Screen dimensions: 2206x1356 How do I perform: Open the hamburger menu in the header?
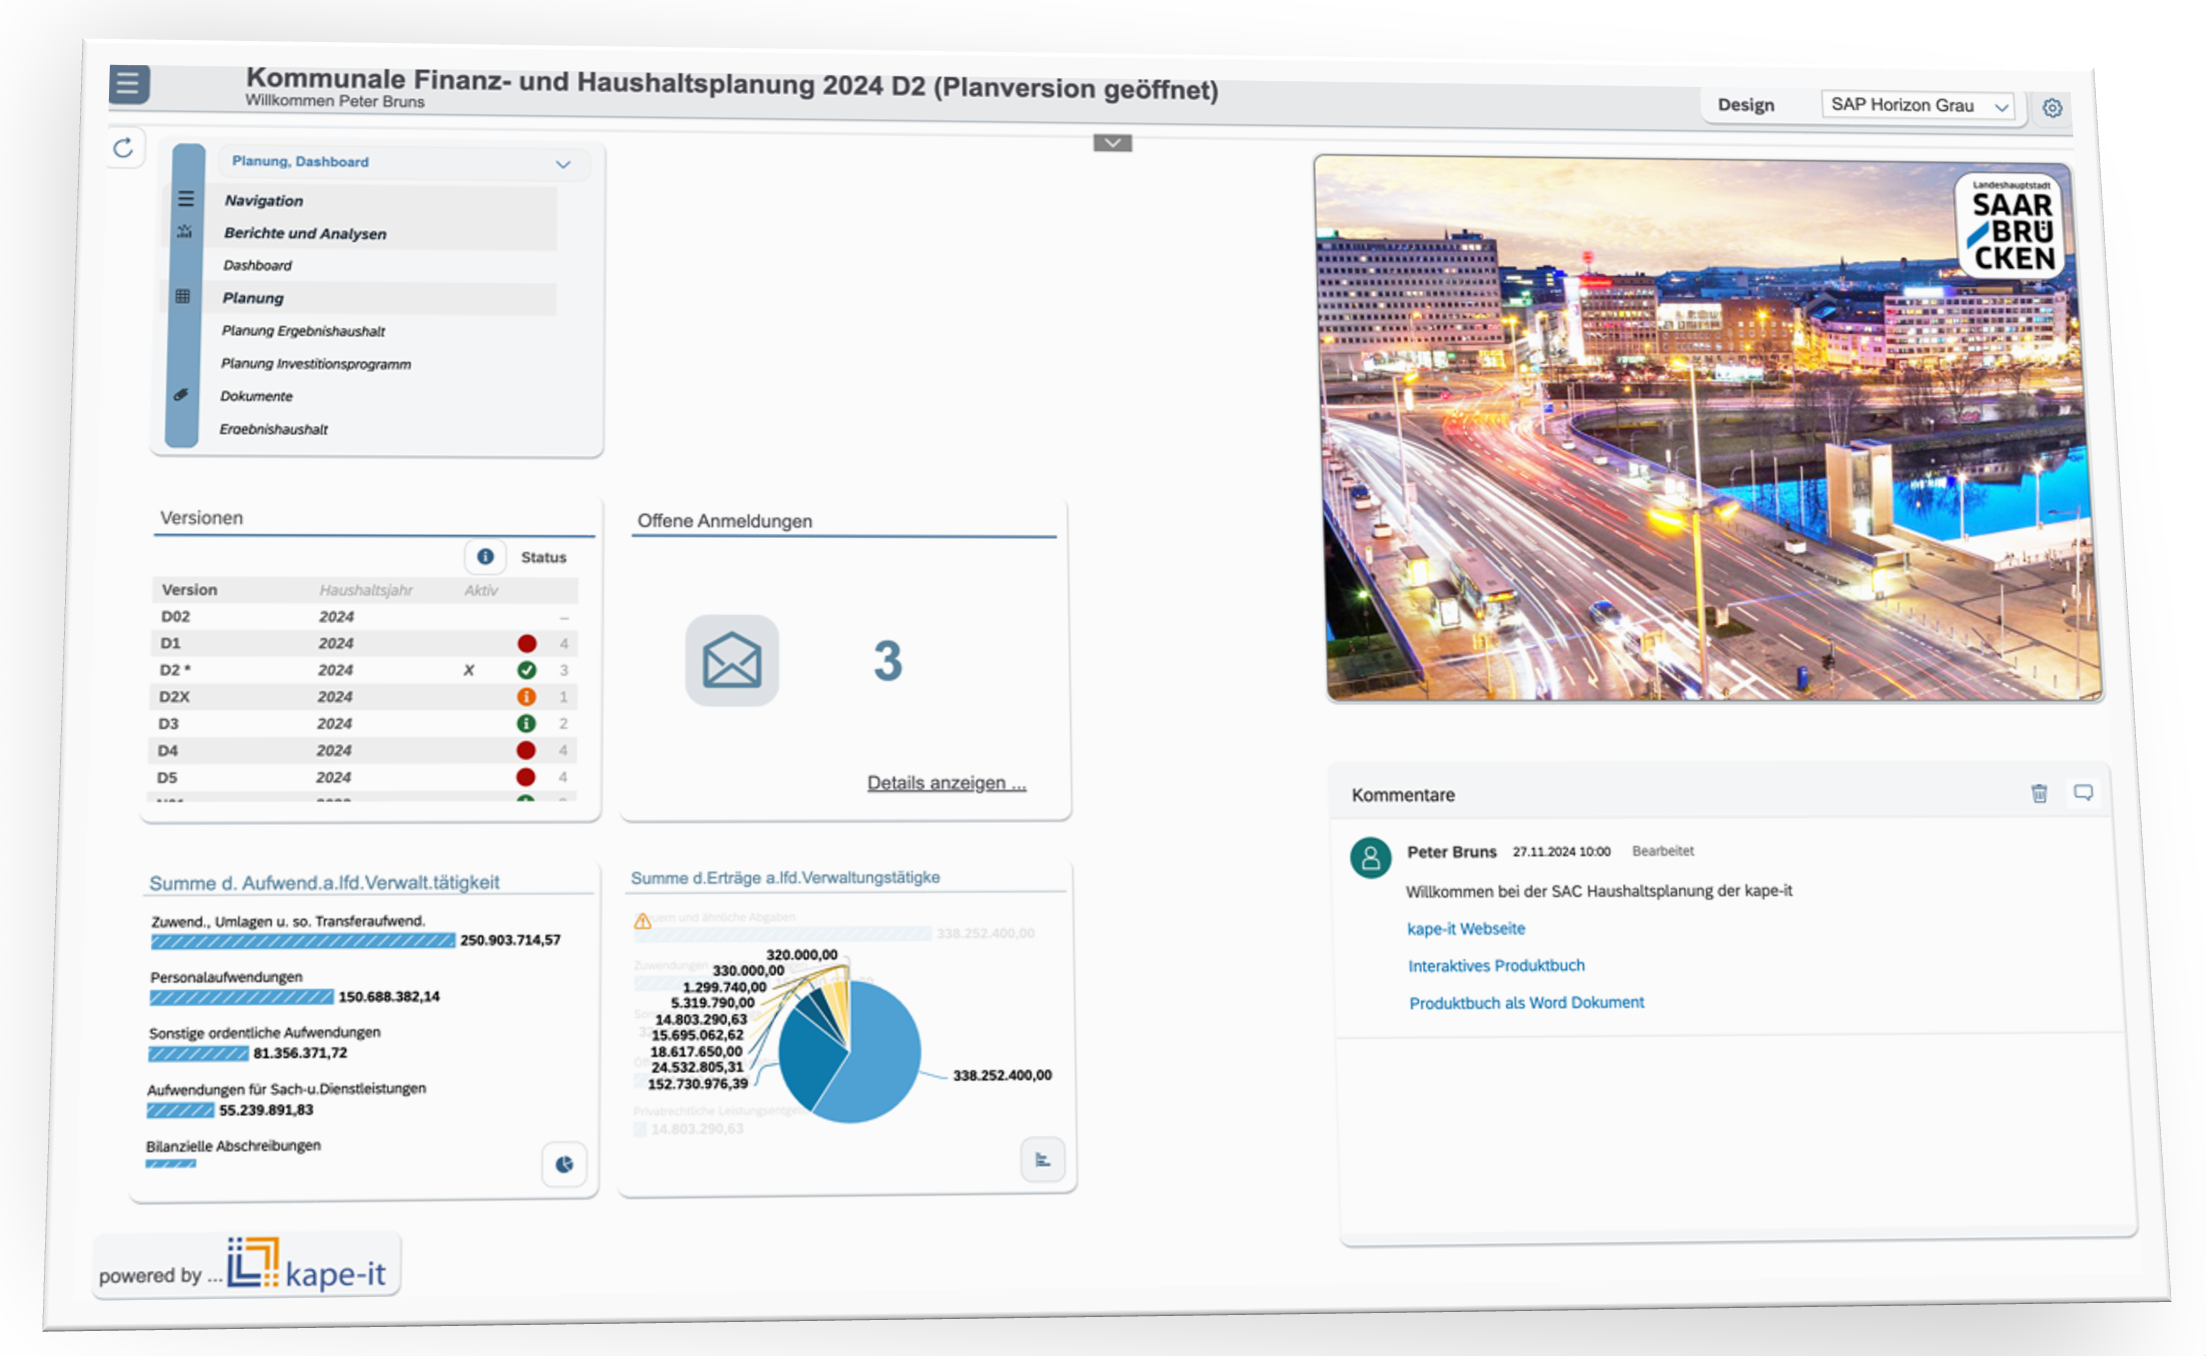point(128,84)
